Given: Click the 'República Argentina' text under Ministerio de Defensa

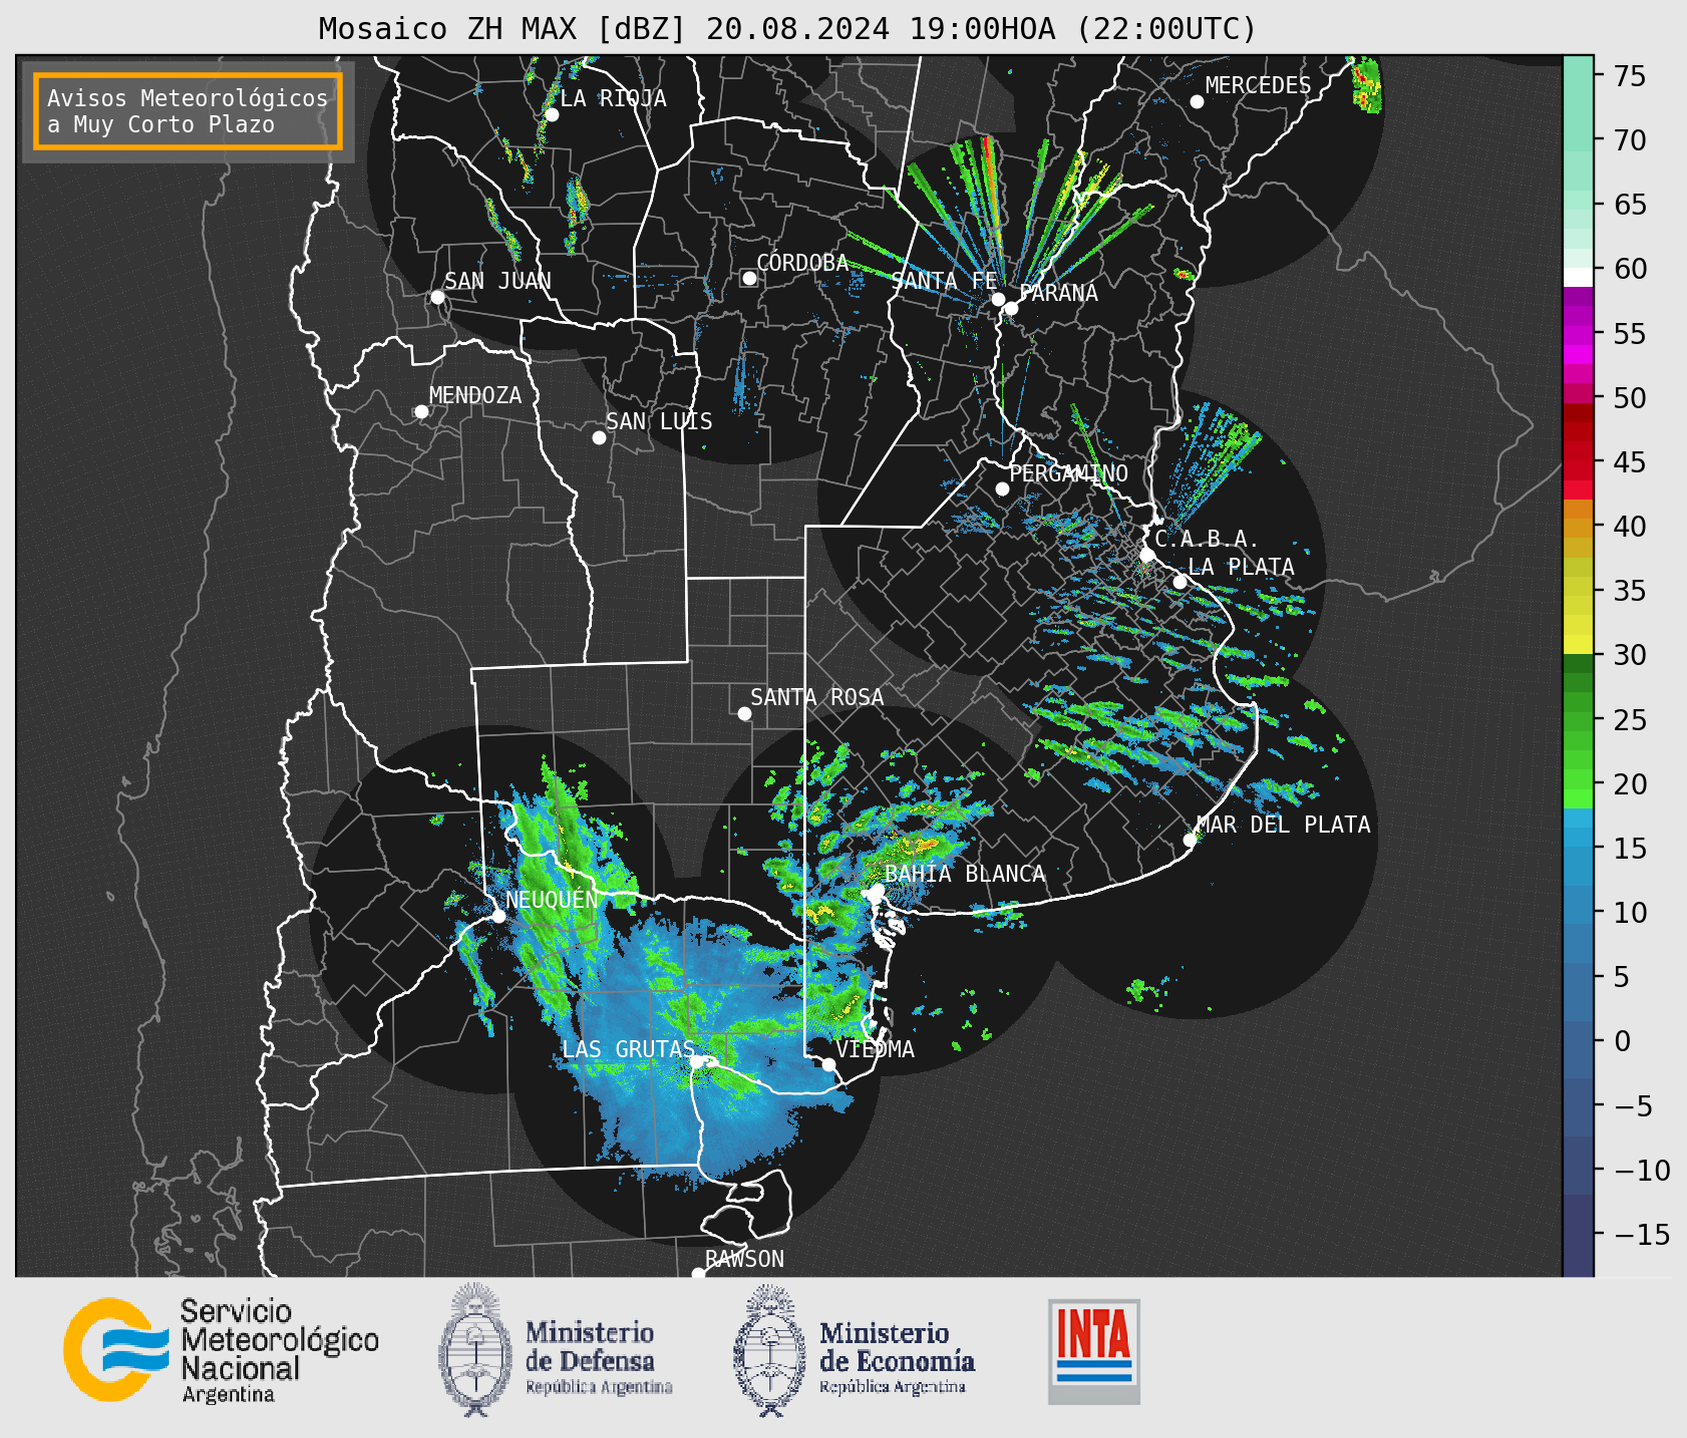Looking at the screenshot, I should pyautogui.click(x=599, y=1388).
